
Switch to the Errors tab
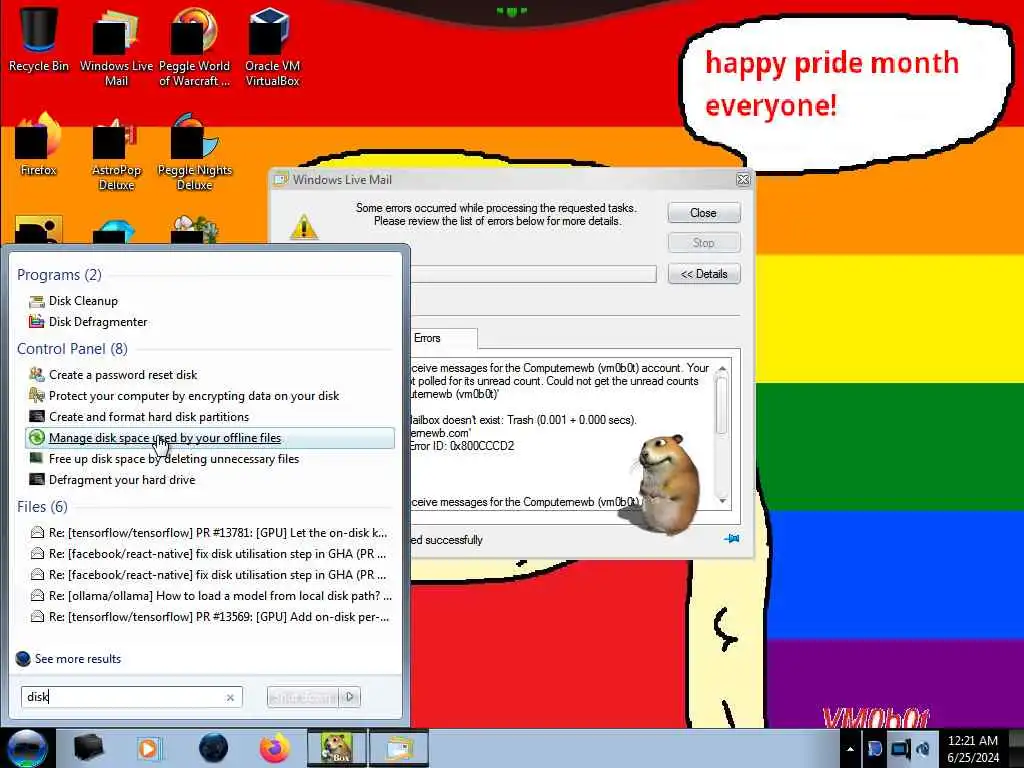[428, 338]
